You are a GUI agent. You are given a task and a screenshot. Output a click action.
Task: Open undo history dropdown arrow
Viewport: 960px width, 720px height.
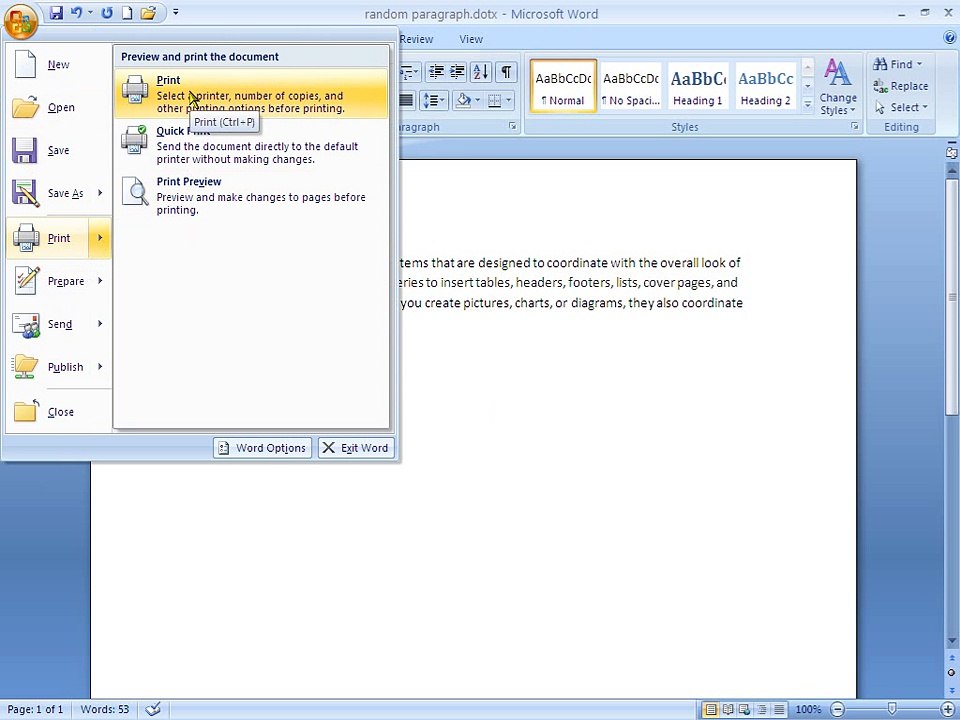click(91, 12)
